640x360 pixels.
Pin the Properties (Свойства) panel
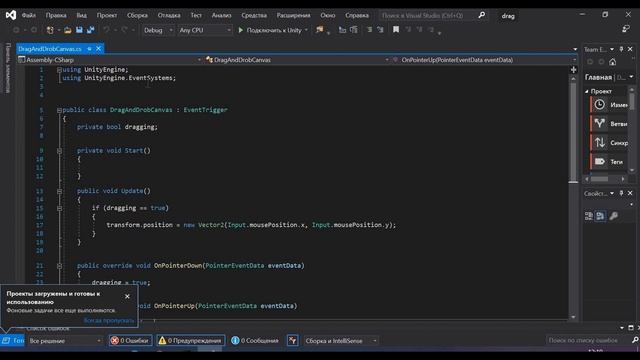621,193
